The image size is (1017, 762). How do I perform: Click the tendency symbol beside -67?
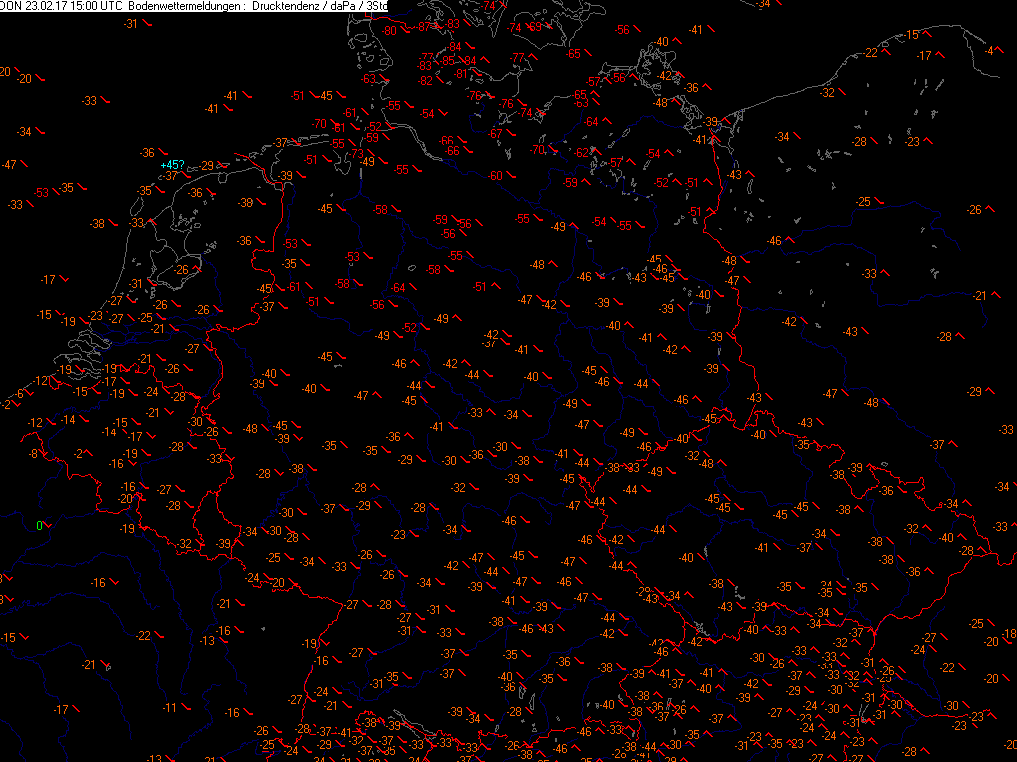[x=510, y=133]
